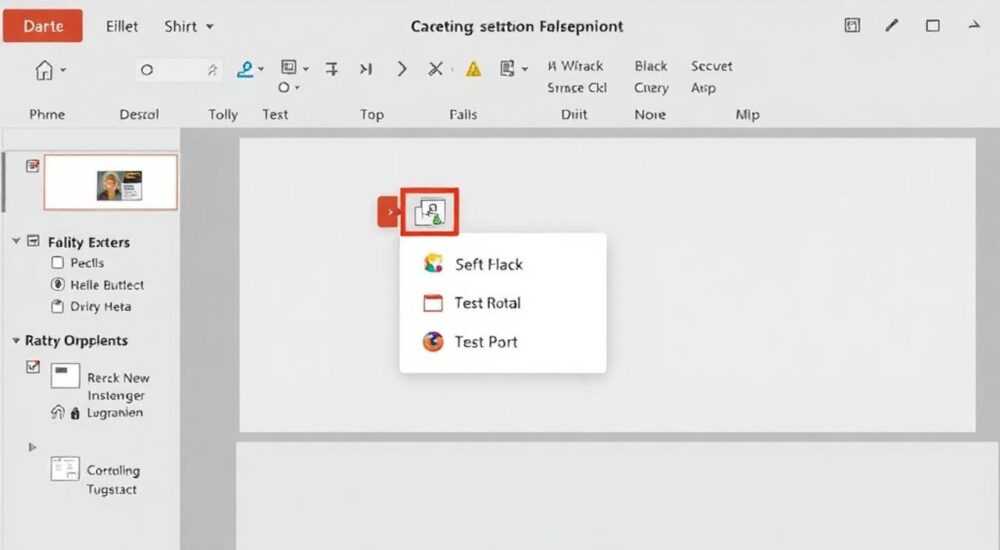The image size is (1000, 550).
Task: Click the blue person pen icon
Action: [245, 69]
